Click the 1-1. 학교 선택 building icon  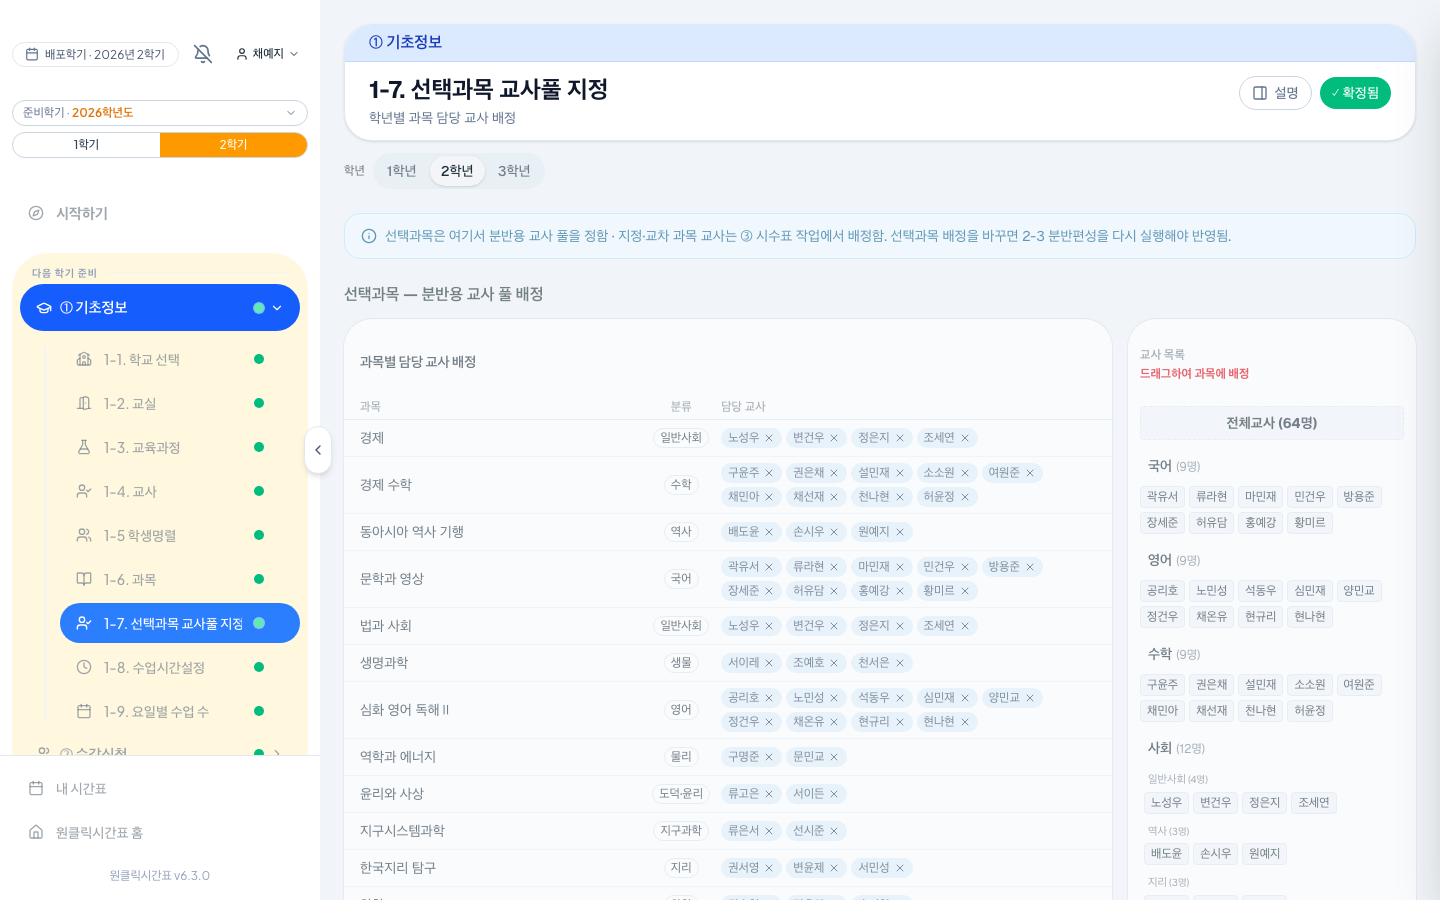(x=84, y=359)
